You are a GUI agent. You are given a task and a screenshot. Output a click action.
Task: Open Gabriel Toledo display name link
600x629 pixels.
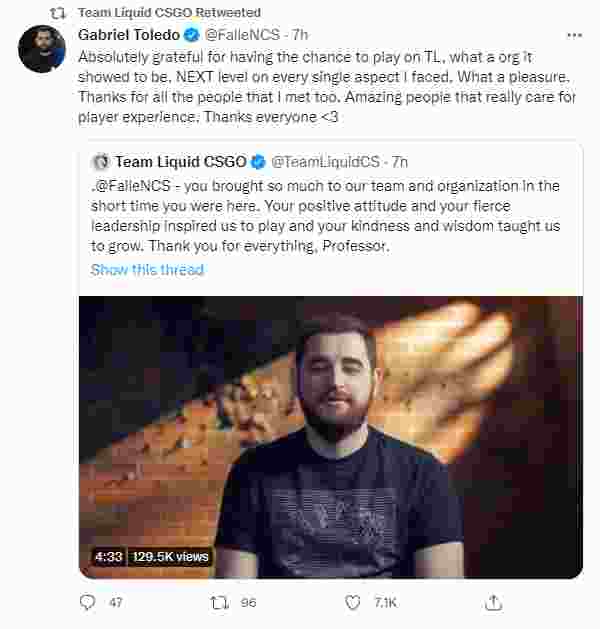(x=130, y=35)
